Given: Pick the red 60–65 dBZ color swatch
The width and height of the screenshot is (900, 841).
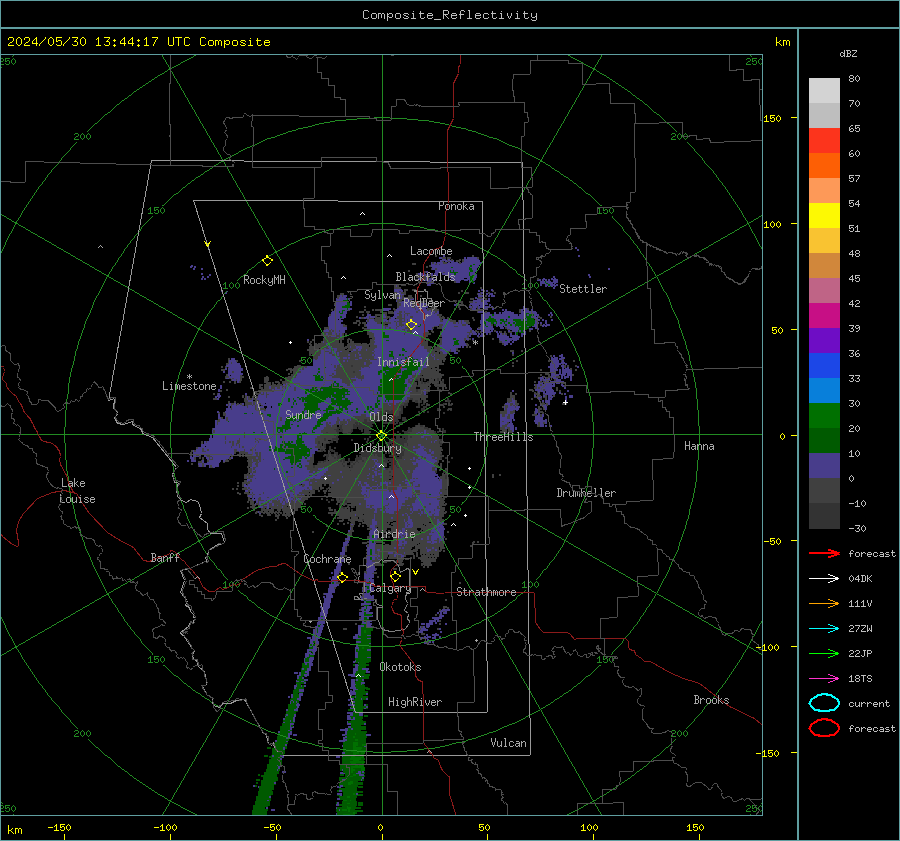Looking at the screenshot, I should click(824, 141).
